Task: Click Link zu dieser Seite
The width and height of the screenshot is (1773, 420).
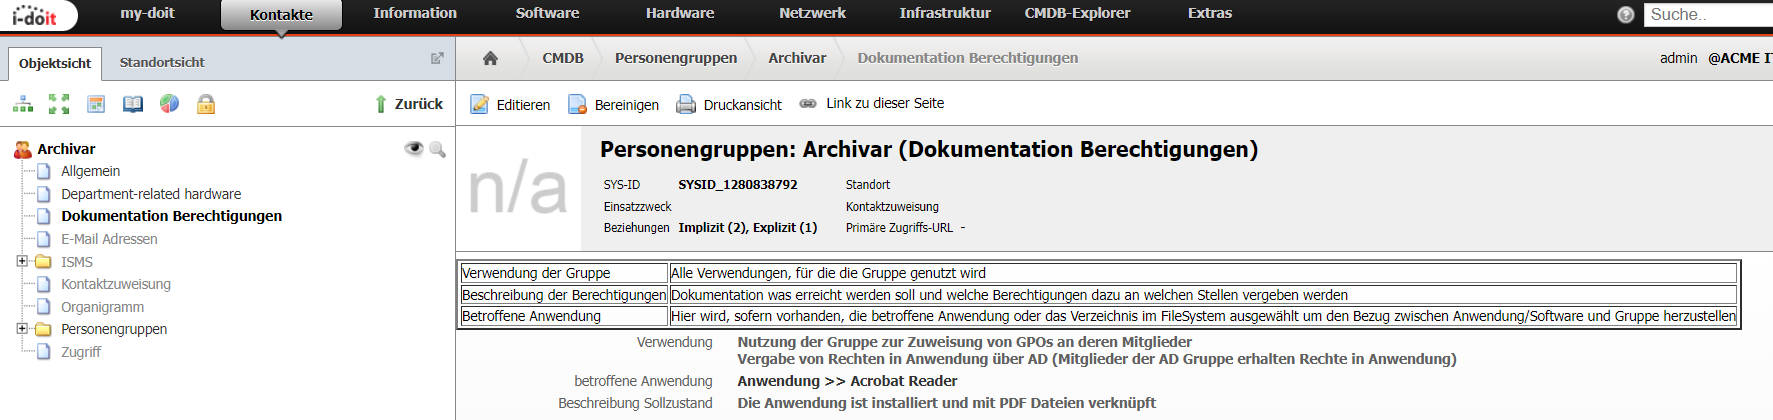Action: click(885, 103)
